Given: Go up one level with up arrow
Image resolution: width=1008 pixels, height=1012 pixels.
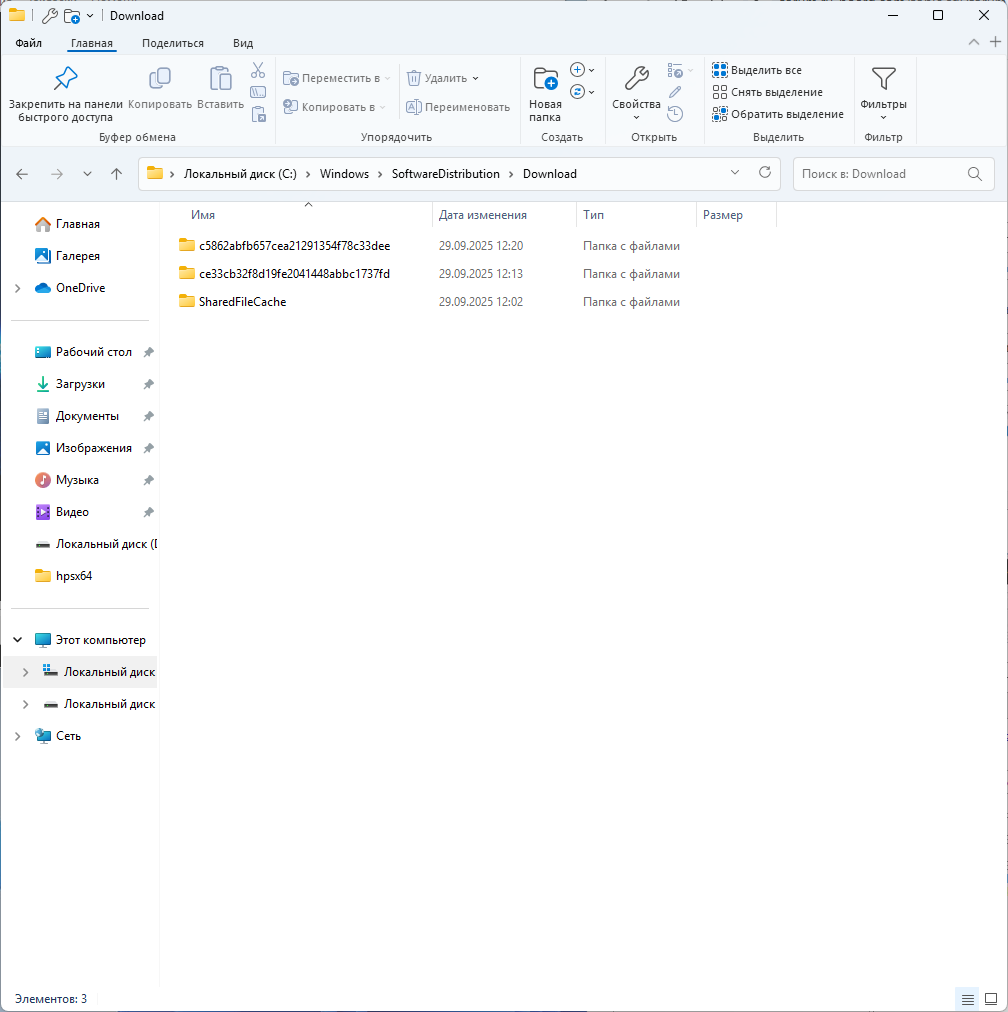Looking at the screenshot, I should pyautogui.click(x=116, y=174).
